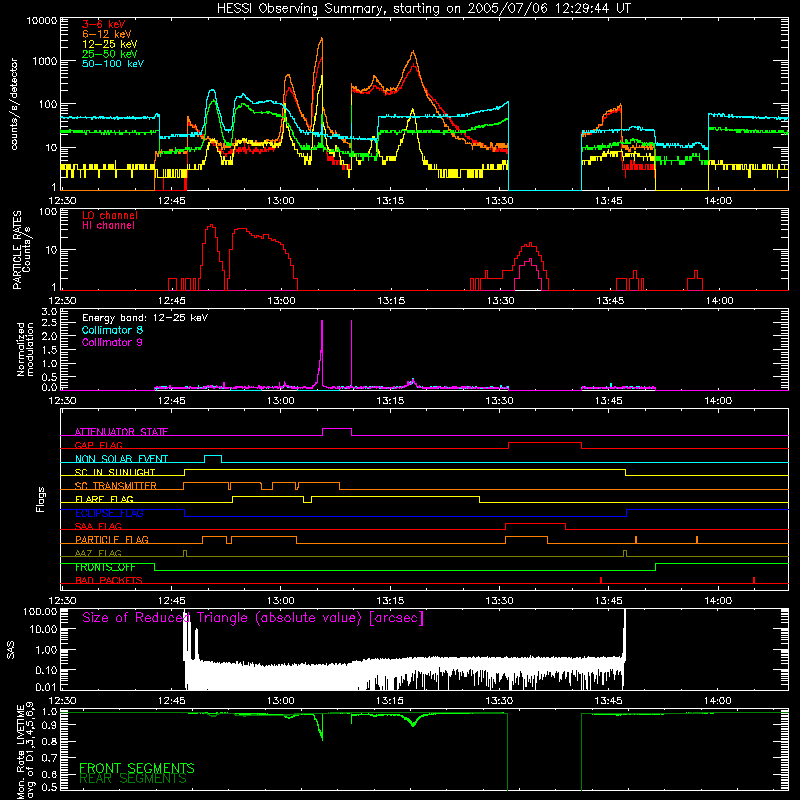Click the raised ATTENUATOR STATE pulse segment
The height and width of the screenshot is (800, 800).
[337, 429]
